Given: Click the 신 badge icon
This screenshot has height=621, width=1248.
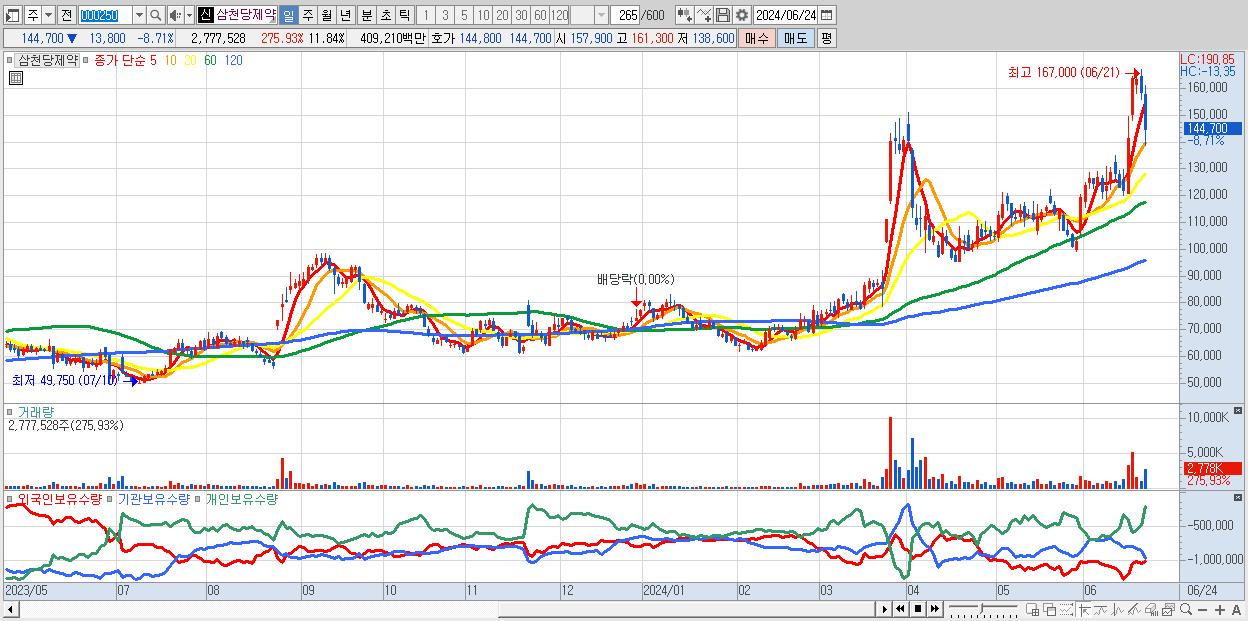Looking at the screenshot, I should point(205,15).
